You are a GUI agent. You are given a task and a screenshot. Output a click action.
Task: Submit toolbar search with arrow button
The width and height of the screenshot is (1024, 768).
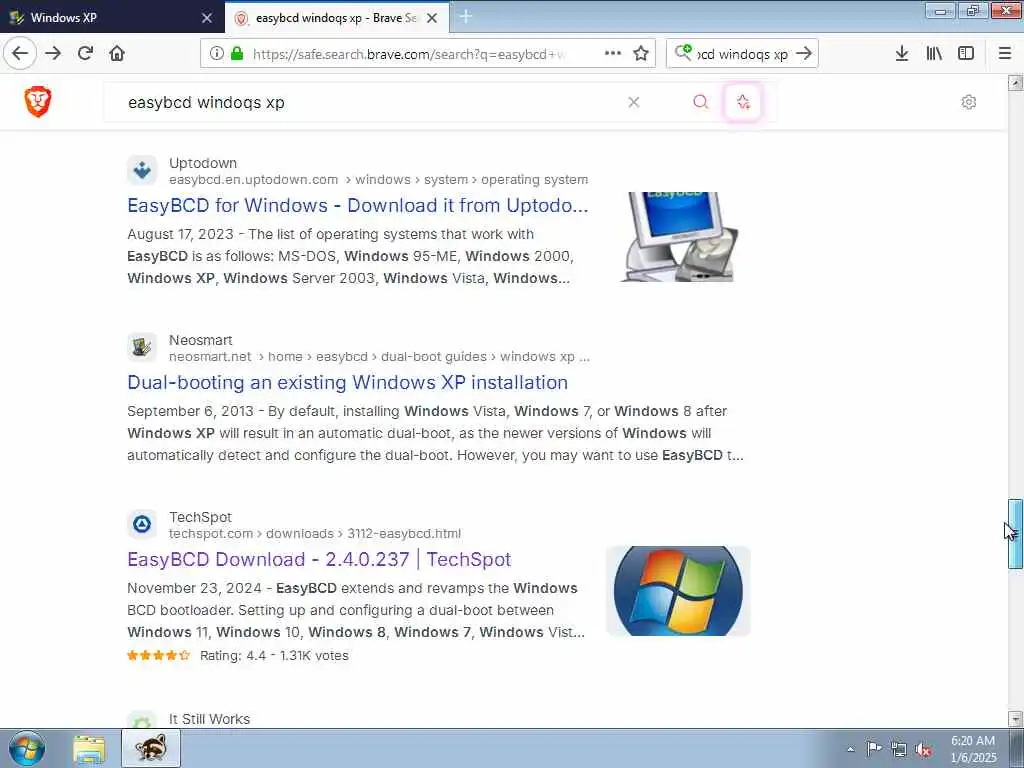804,54
